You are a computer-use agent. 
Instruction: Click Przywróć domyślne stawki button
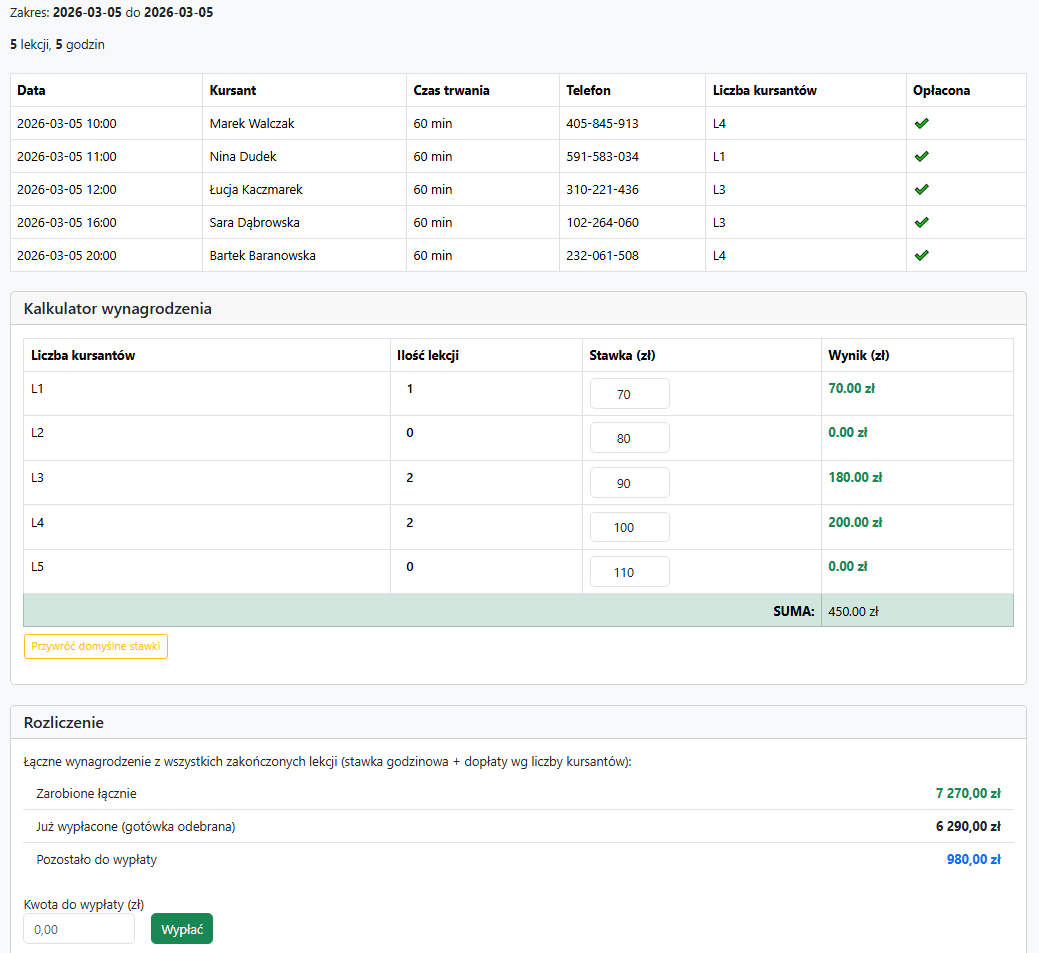click(96, 646)
